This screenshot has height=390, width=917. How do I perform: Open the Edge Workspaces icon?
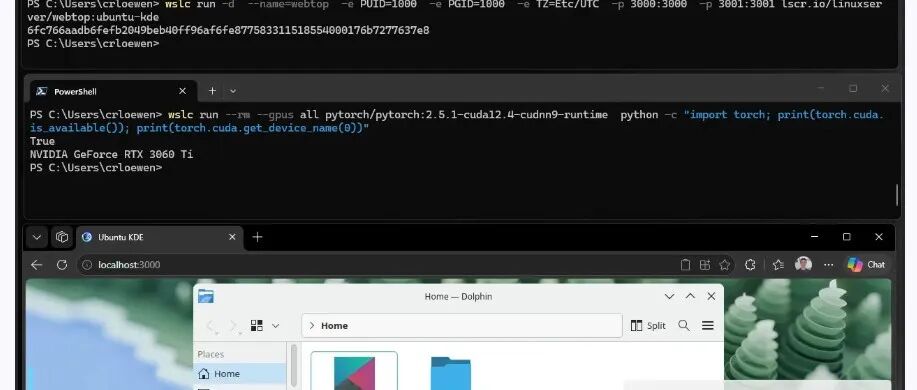[62, 237]
